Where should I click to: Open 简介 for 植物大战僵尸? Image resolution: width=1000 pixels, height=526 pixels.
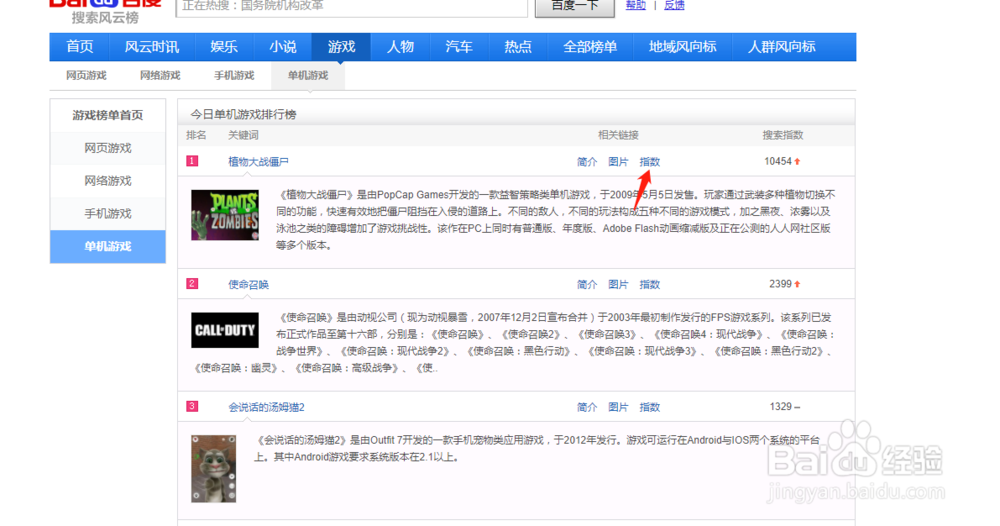(x=587, y=162)
